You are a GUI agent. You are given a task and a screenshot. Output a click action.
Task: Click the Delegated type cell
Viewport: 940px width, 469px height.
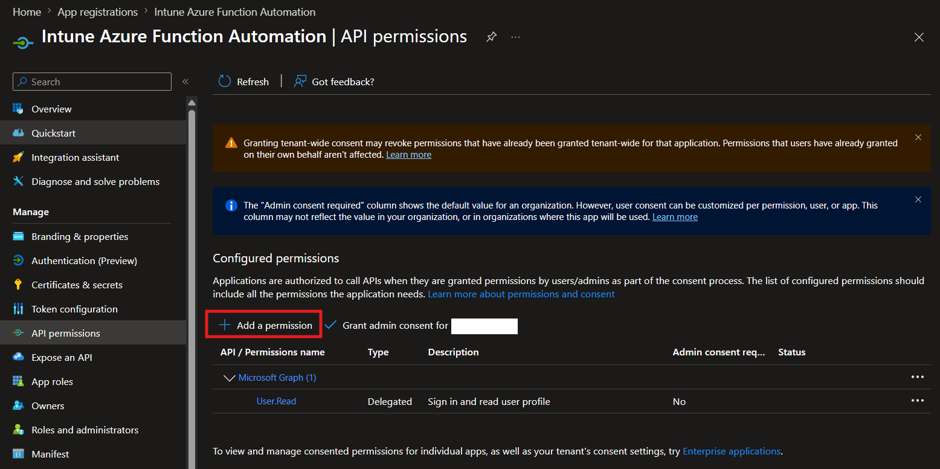(390, 401)
